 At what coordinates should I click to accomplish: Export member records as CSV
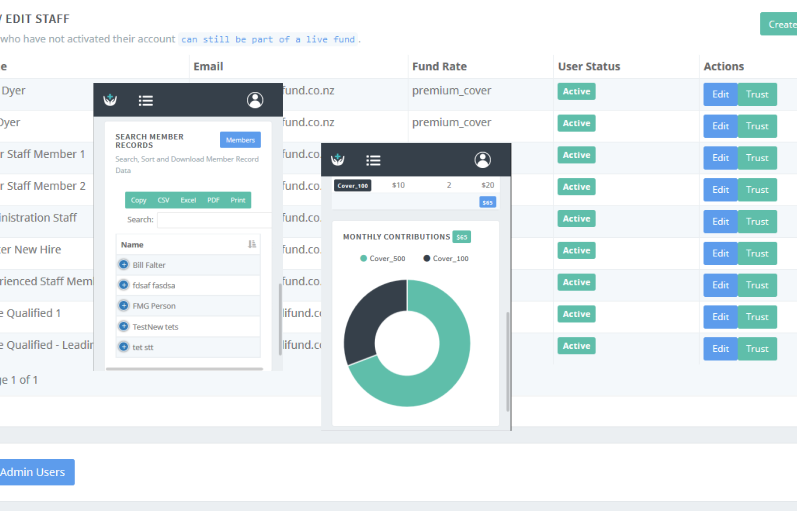[163, 200]
